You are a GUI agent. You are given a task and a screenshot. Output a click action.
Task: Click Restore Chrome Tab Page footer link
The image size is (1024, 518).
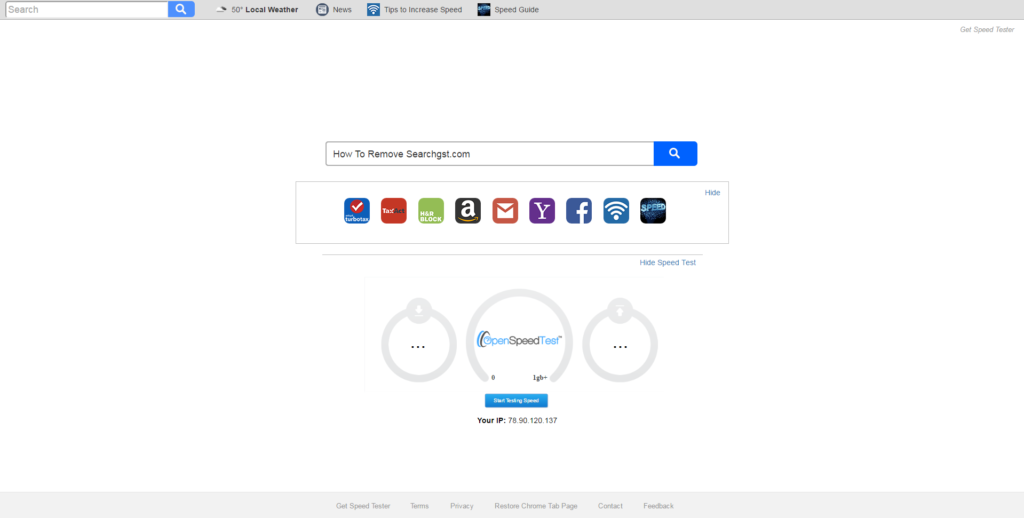536,506
